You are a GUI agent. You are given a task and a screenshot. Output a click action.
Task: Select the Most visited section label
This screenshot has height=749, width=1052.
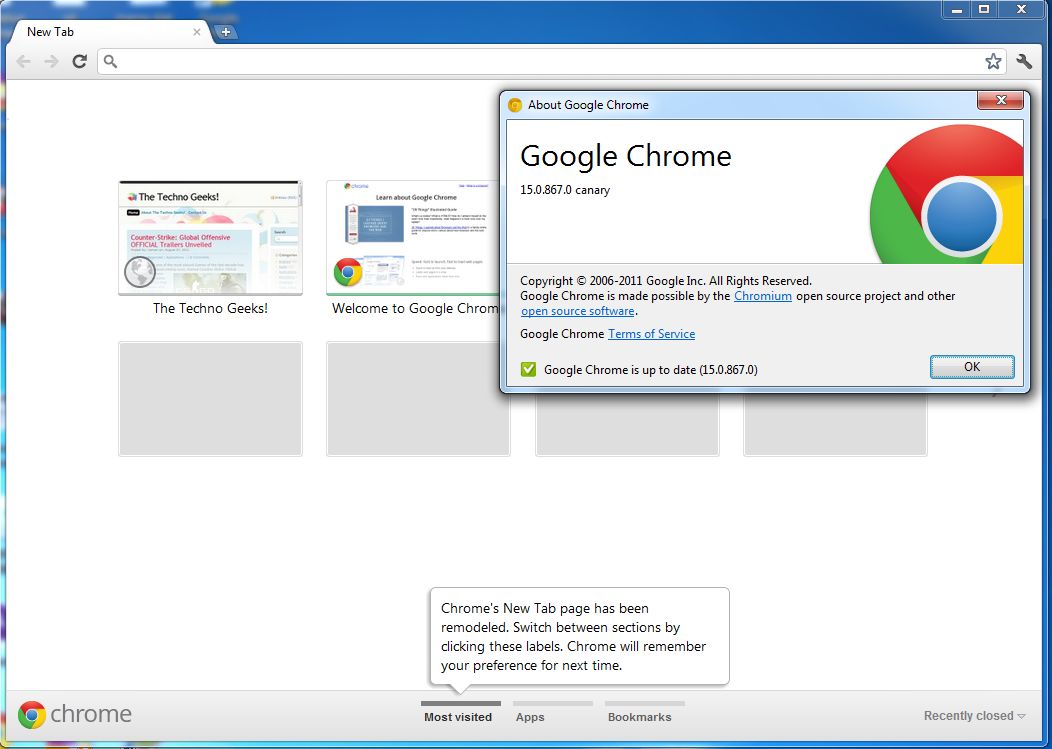click(459, 717)
